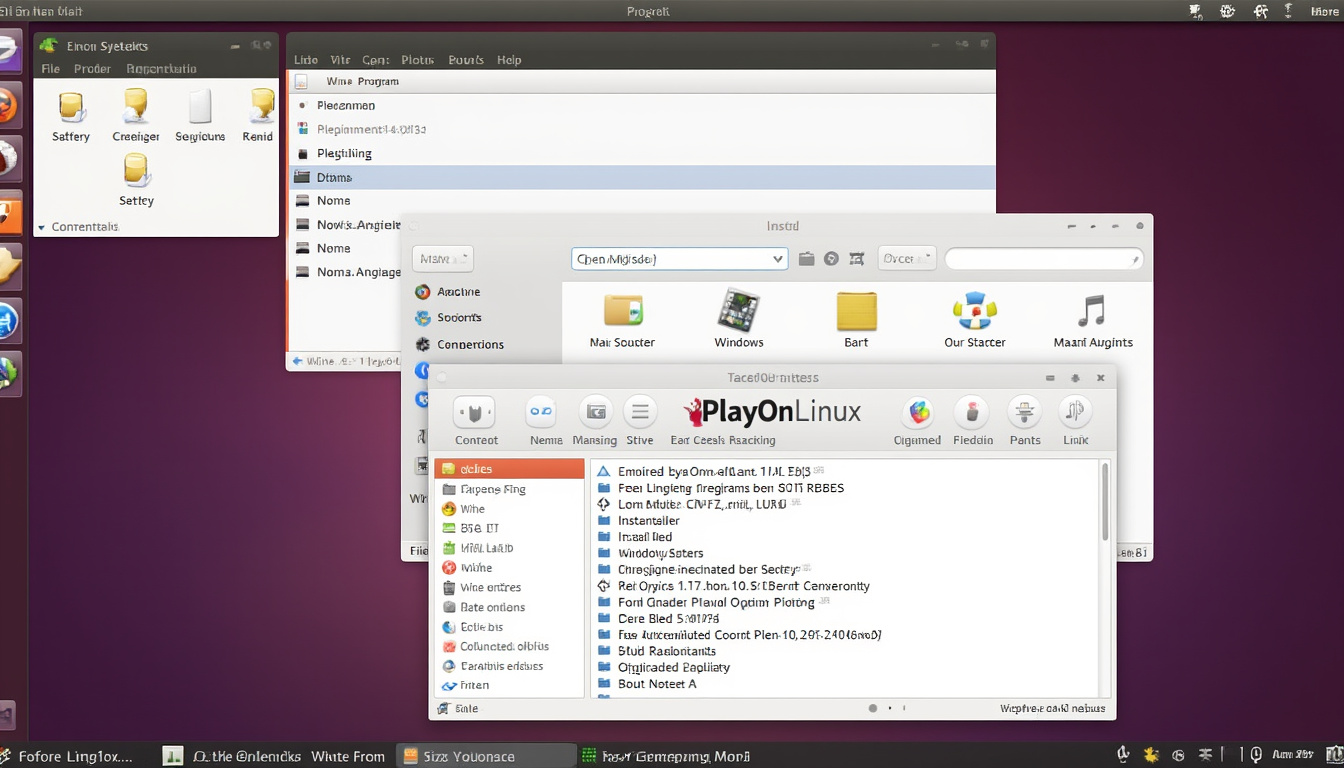Open the Plotus menu in the Wine window
Viewport: 1344px width, 768px height.
(x=418, y=60)
